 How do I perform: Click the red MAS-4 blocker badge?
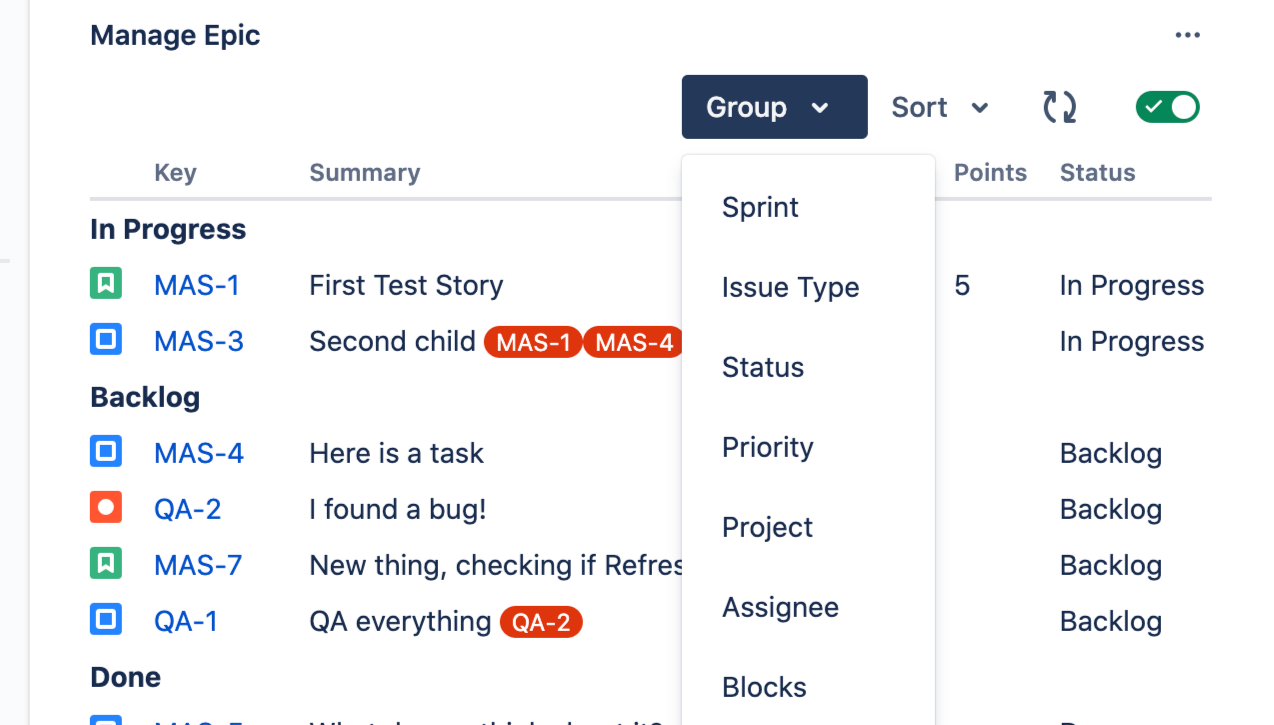[x=633, y=342]
